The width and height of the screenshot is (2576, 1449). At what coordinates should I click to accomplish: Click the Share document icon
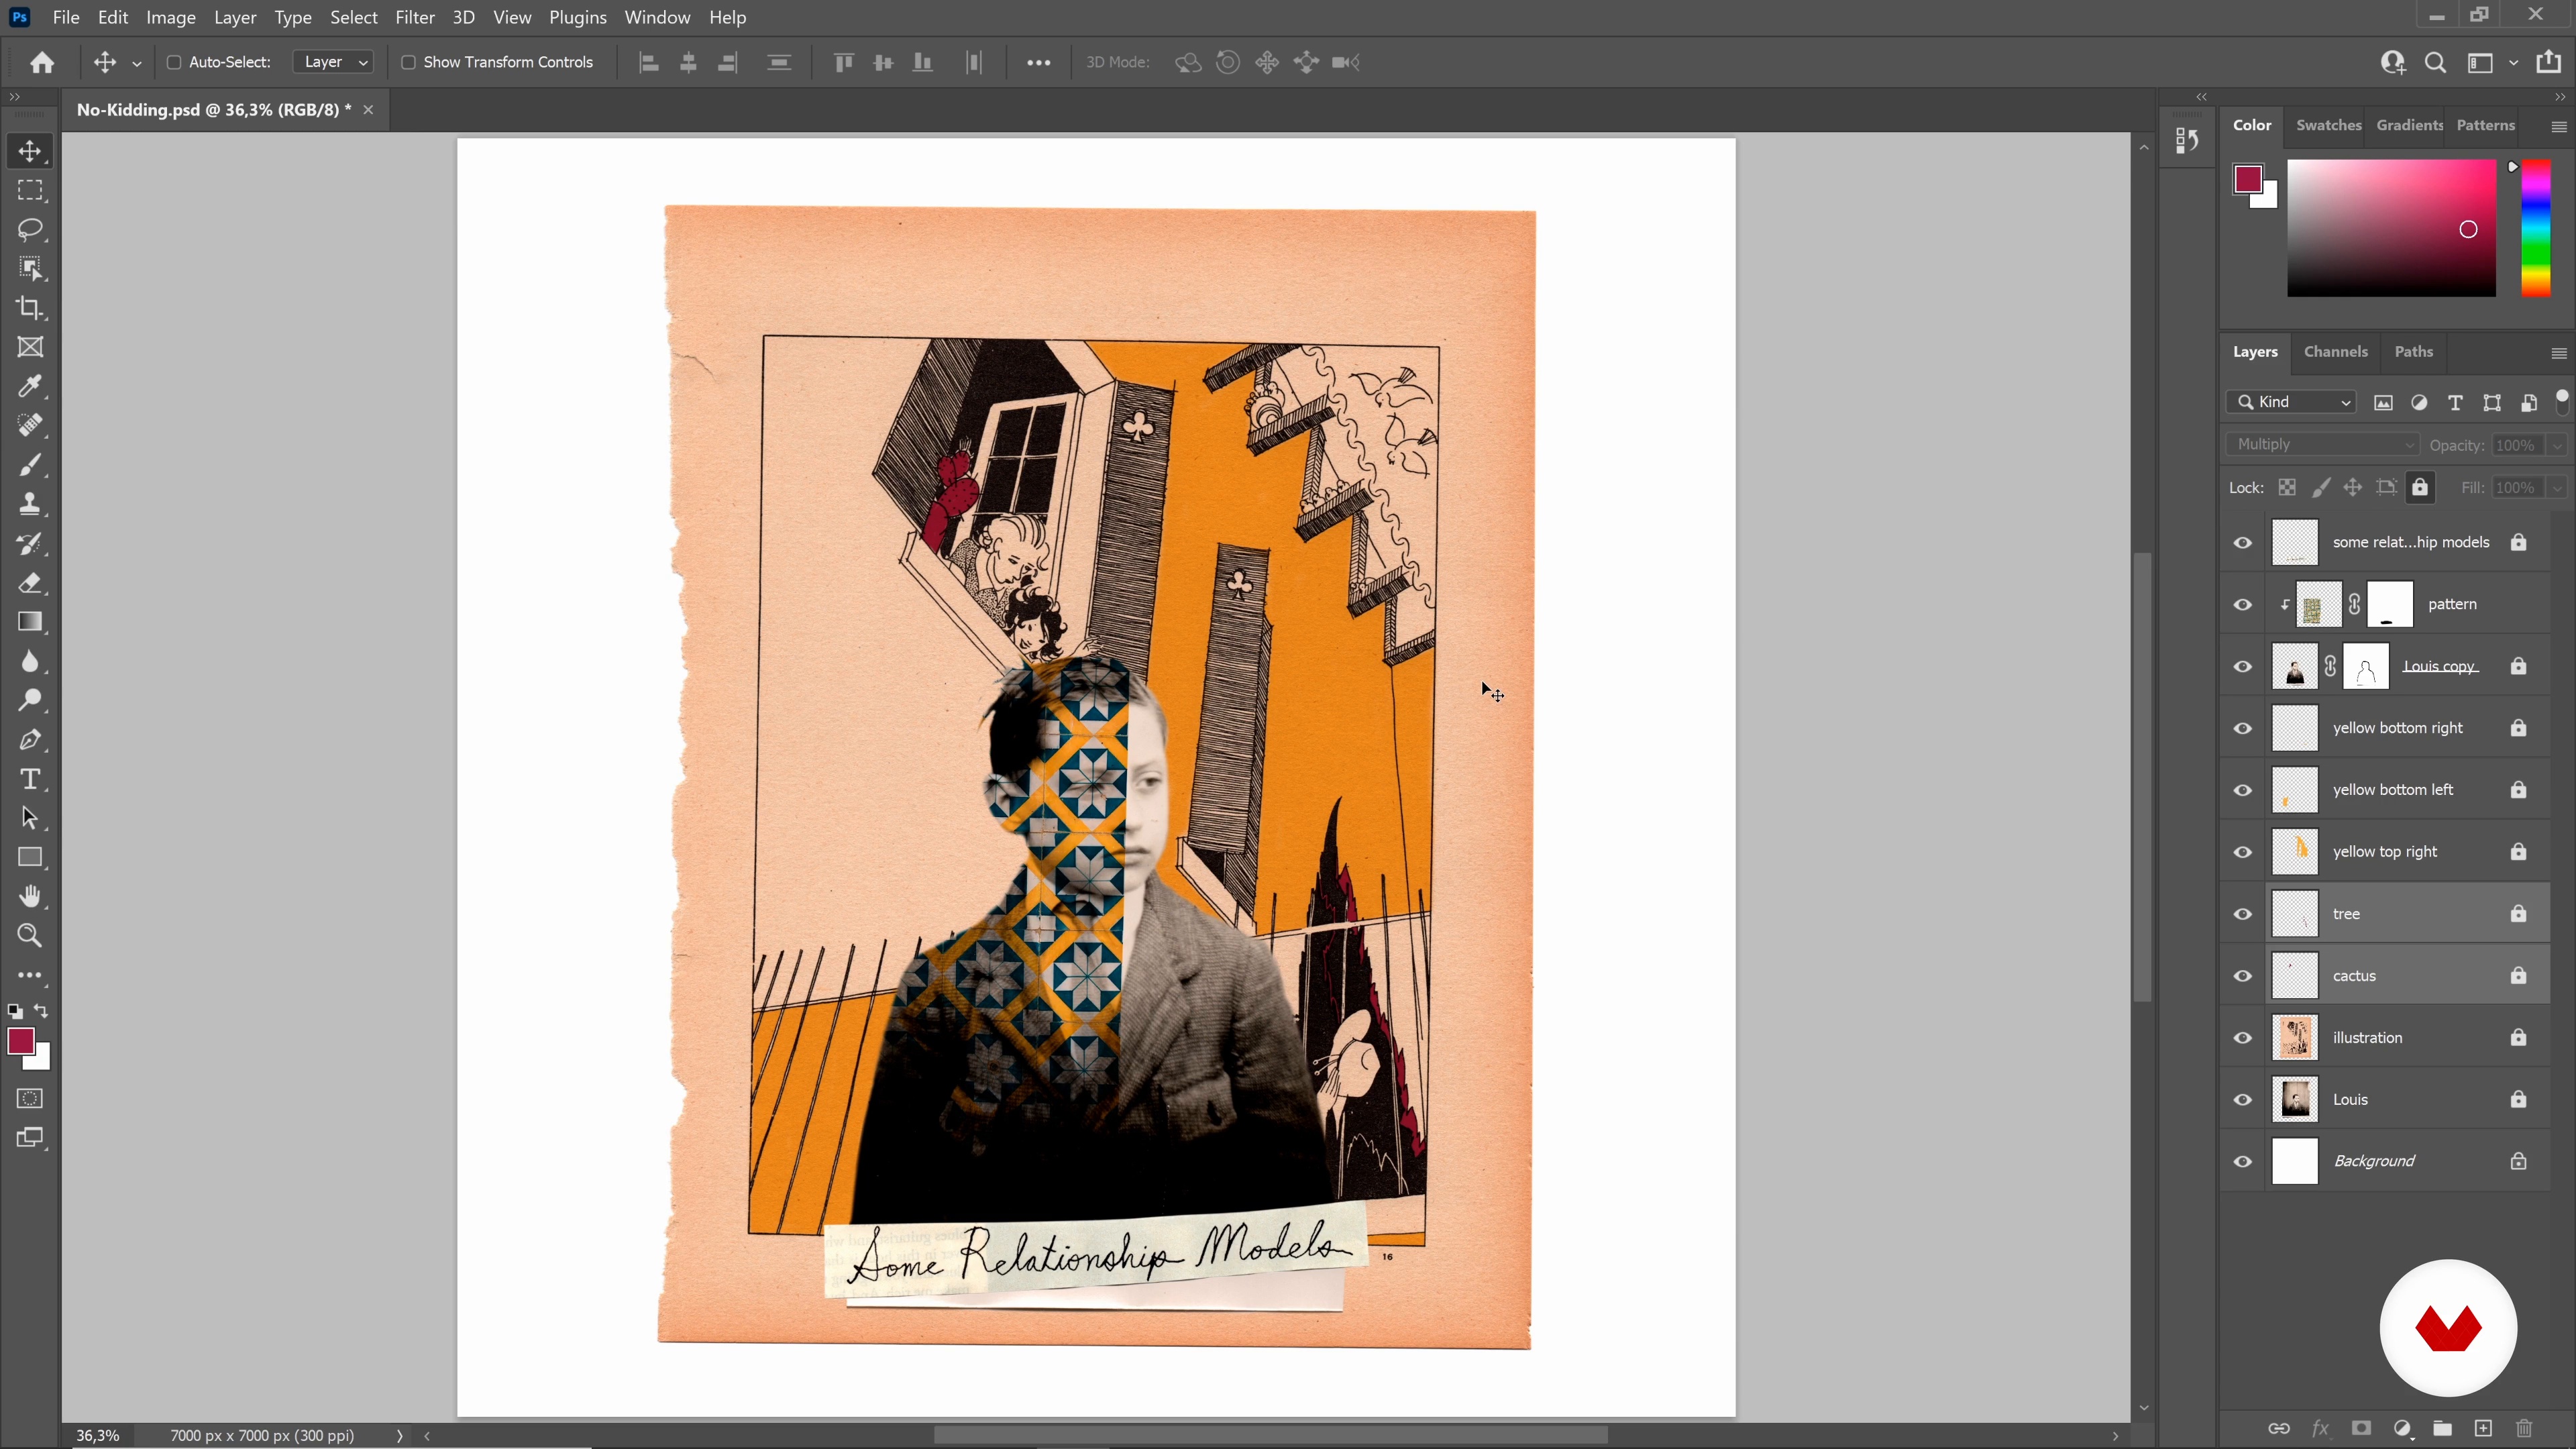click(2549, 62)
